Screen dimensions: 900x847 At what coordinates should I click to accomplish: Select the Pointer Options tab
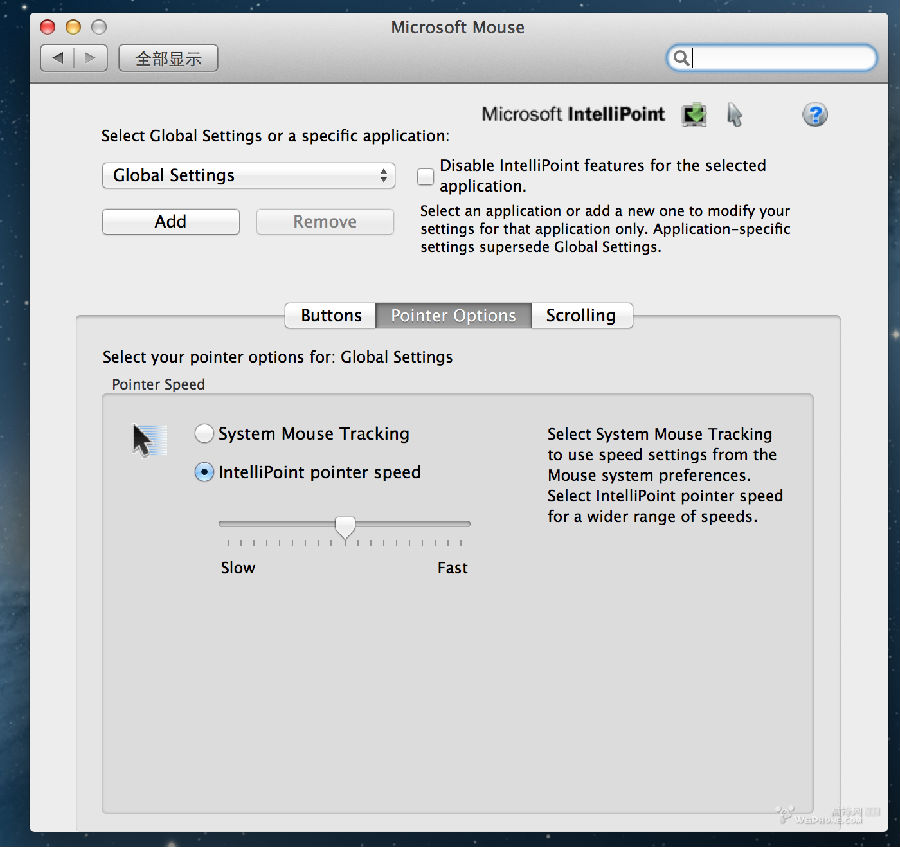453,315
